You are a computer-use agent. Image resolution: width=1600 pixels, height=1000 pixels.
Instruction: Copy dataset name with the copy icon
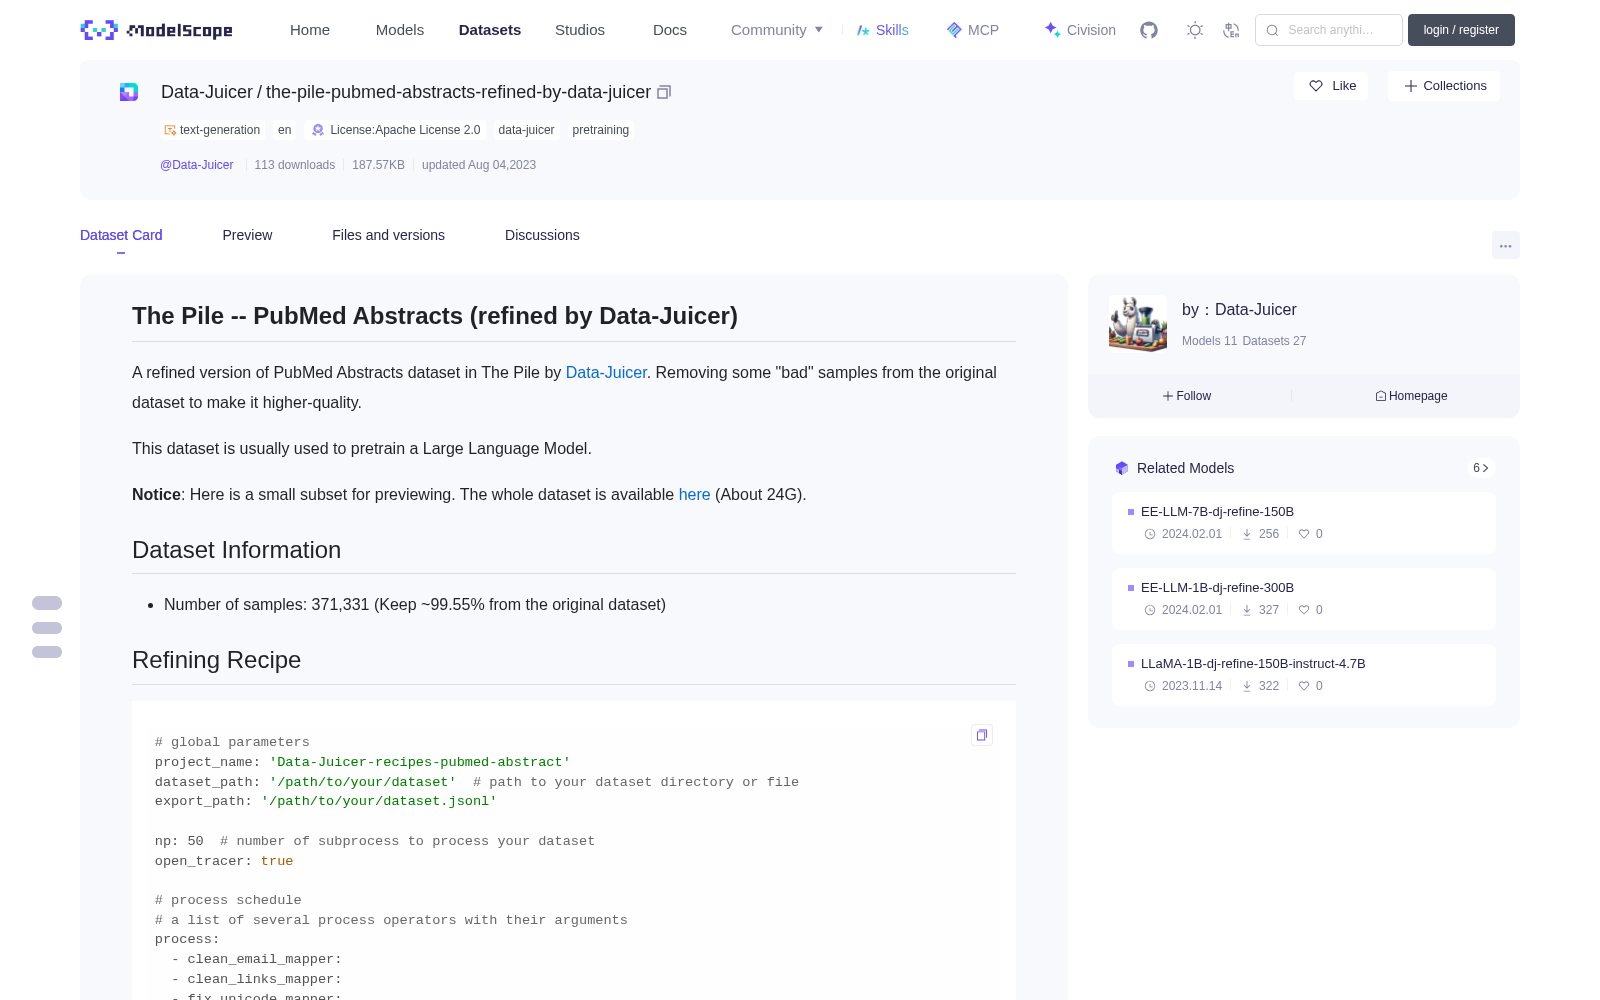point(664,92)
